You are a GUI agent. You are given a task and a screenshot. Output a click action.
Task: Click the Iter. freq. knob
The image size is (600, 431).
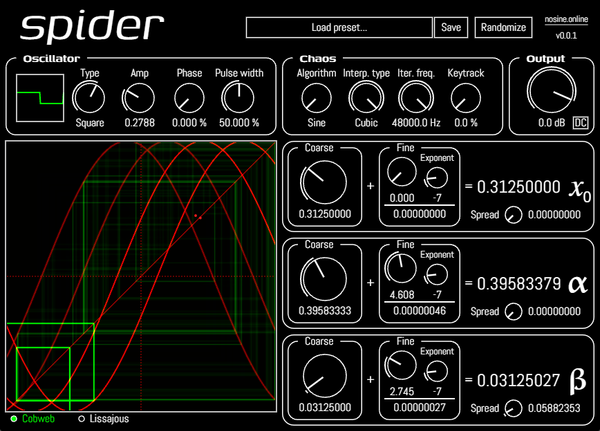pyautogui.click(x=416, y=98)
